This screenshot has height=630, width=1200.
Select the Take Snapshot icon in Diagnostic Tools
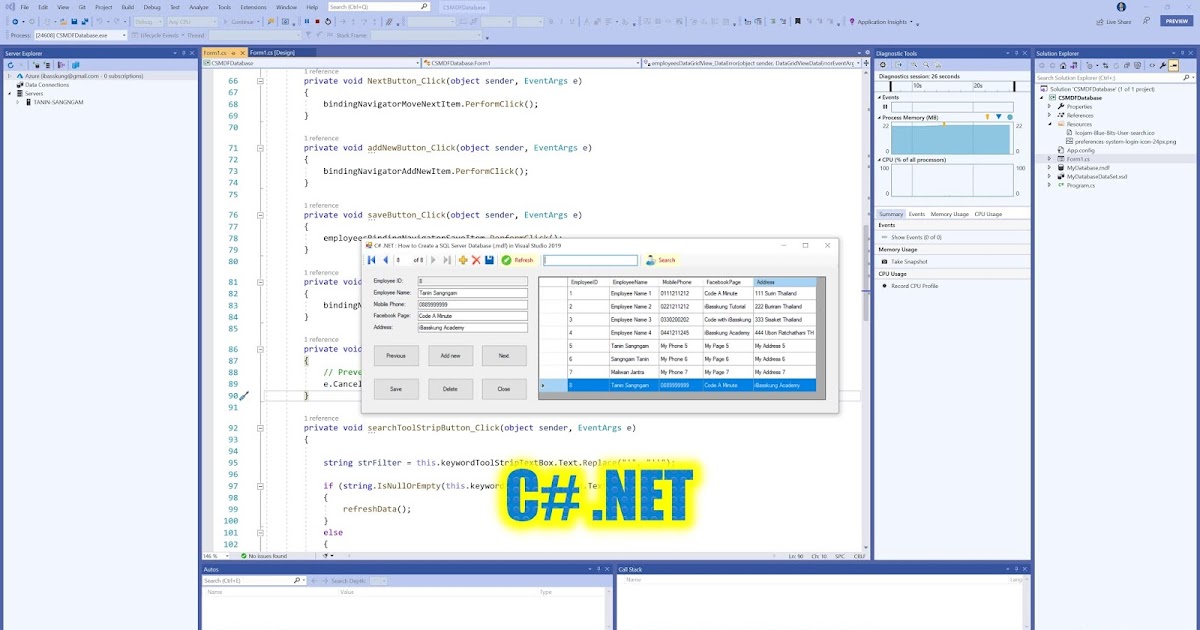coord(884,260)
